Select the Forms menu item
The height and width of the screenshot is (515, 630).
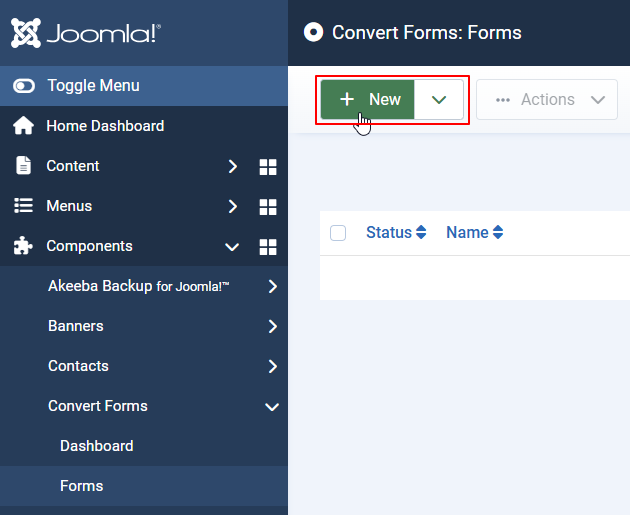click(81, 486)
